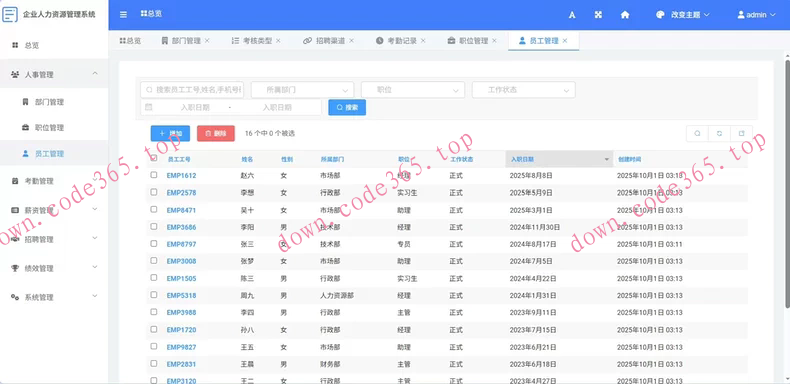Check the row for EMP8797
Image resolution: width=790 pixels, height=384 pixels.
154,243
